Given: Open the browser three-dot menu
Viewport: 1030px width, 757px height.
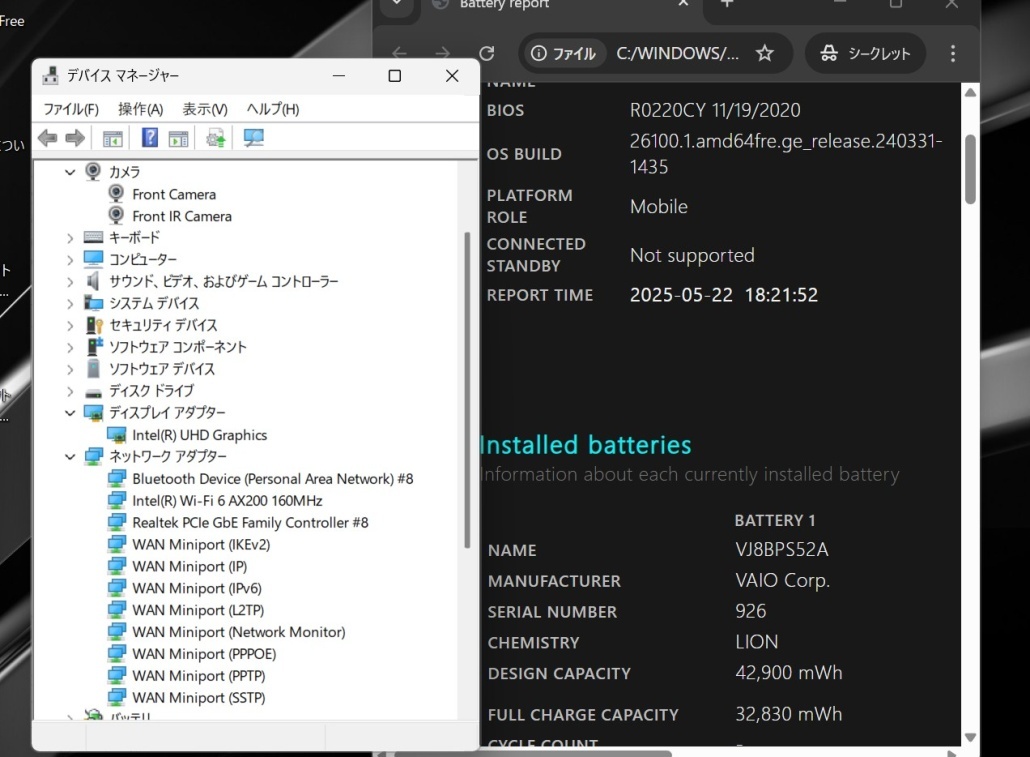Looking at the screenshot, I should (x=952, y=53).
